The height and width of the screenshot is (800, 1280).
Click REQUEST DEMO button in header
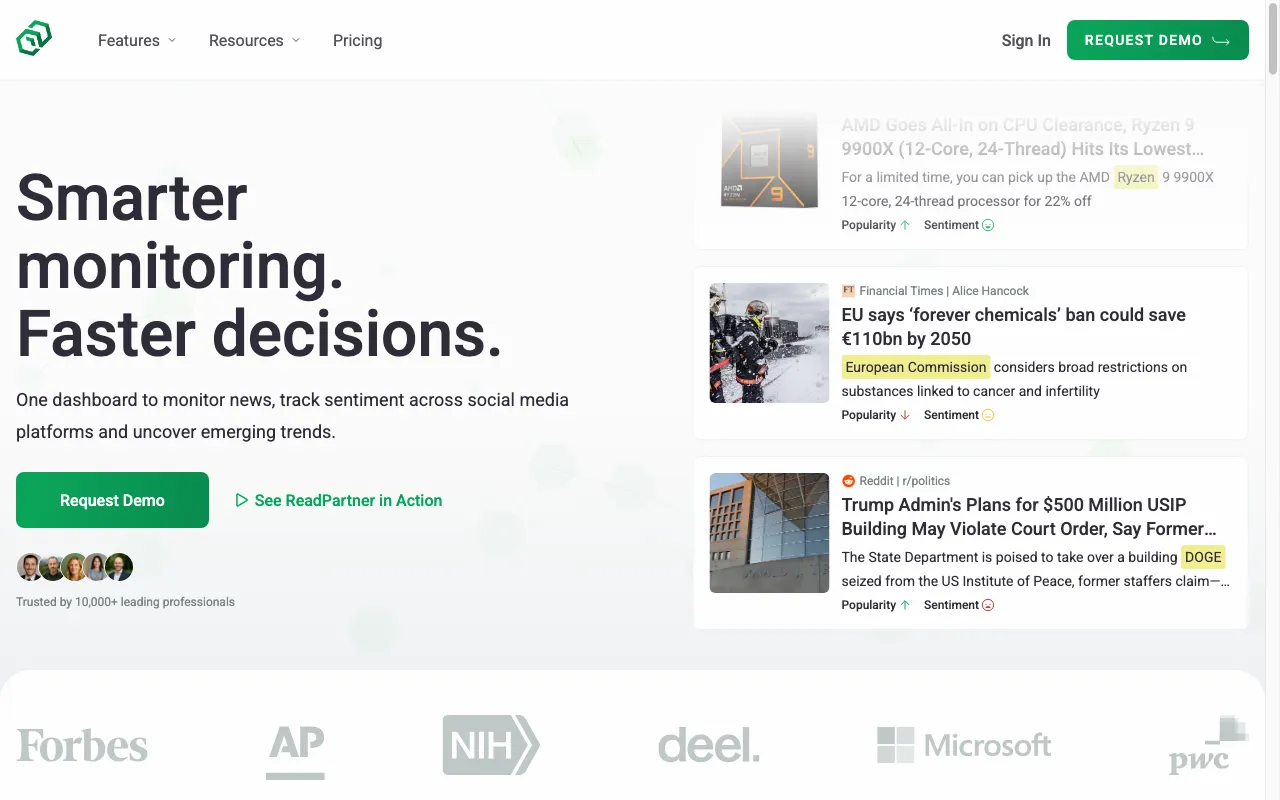point(1158,40)
